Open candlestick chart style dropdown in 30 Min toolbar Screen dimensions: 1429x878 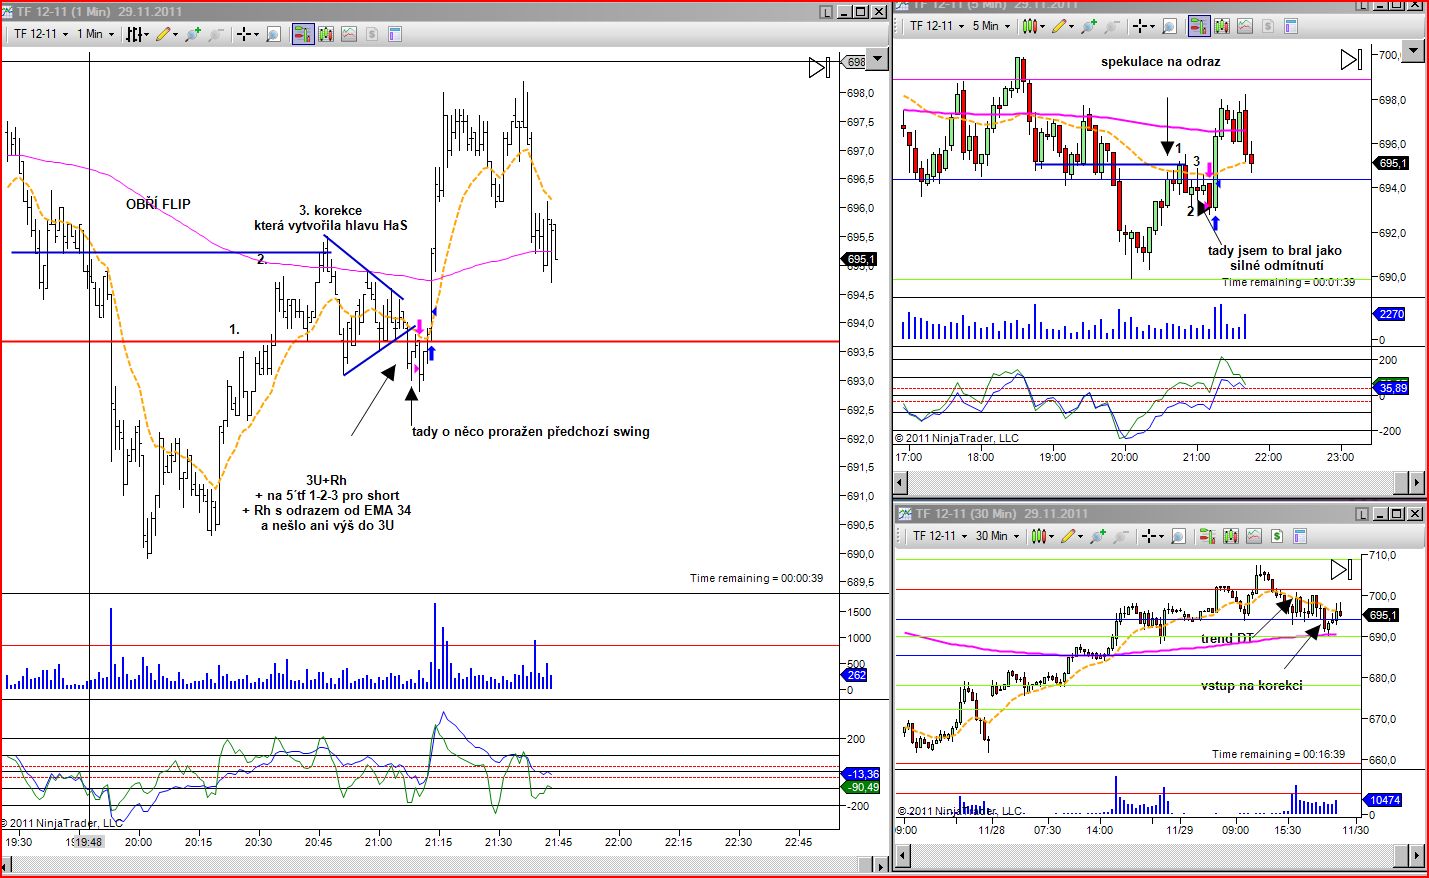click(1043, 536)
